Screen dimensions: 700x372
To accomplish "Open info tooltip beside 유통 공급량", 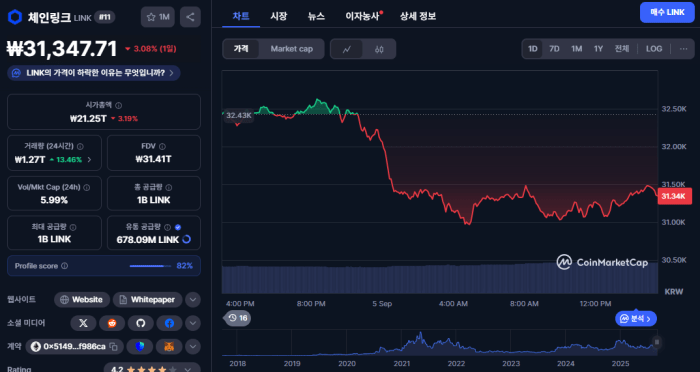I will [167, 227].
